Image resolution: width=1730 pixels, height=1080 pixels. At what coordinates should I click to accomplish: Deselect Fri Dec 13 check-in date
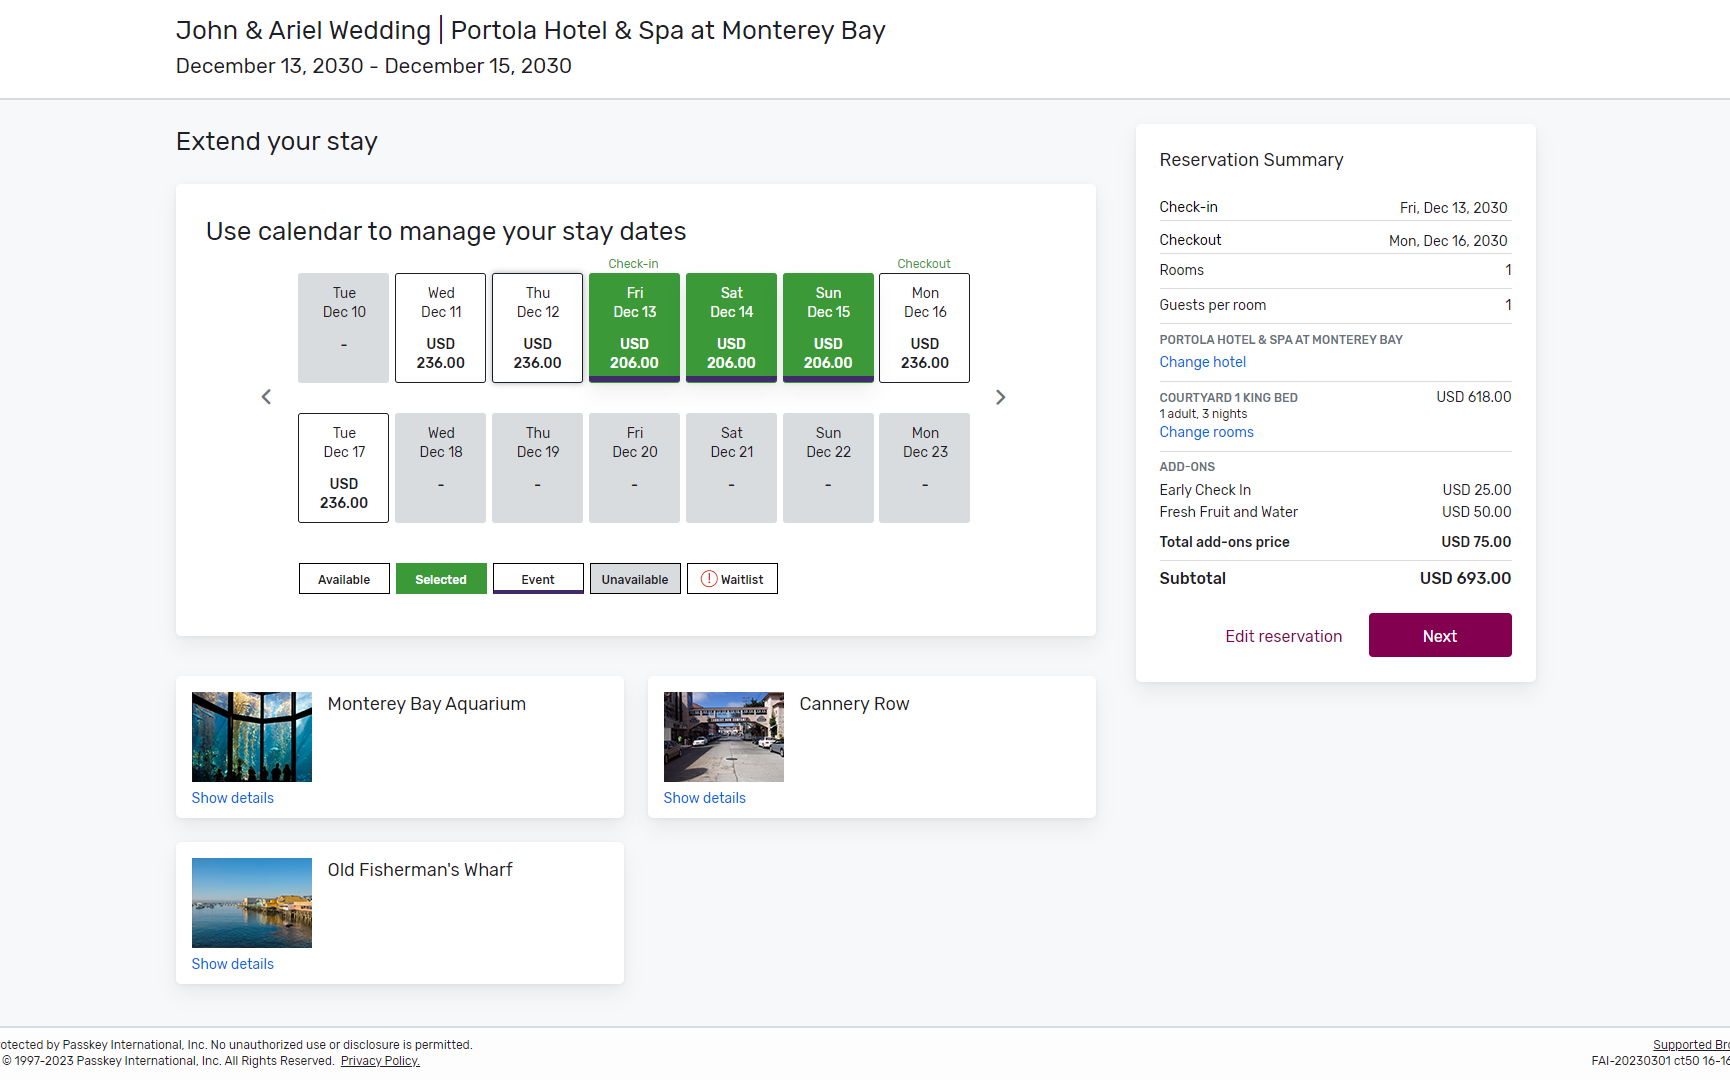click(x=635, y=328)
